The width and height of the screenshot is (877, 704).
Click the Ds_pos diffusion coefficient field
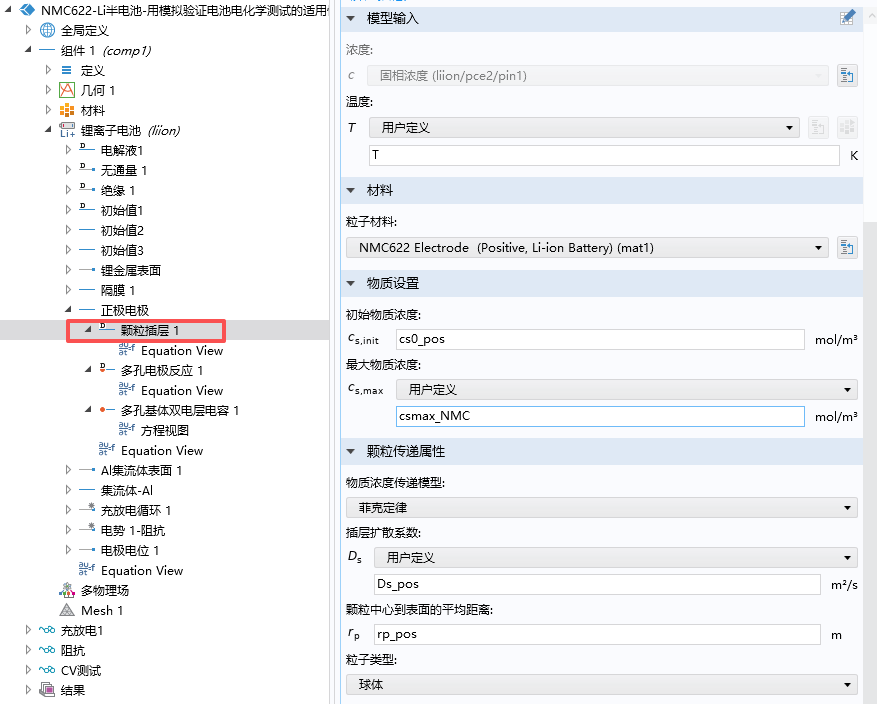click(596, 583)
